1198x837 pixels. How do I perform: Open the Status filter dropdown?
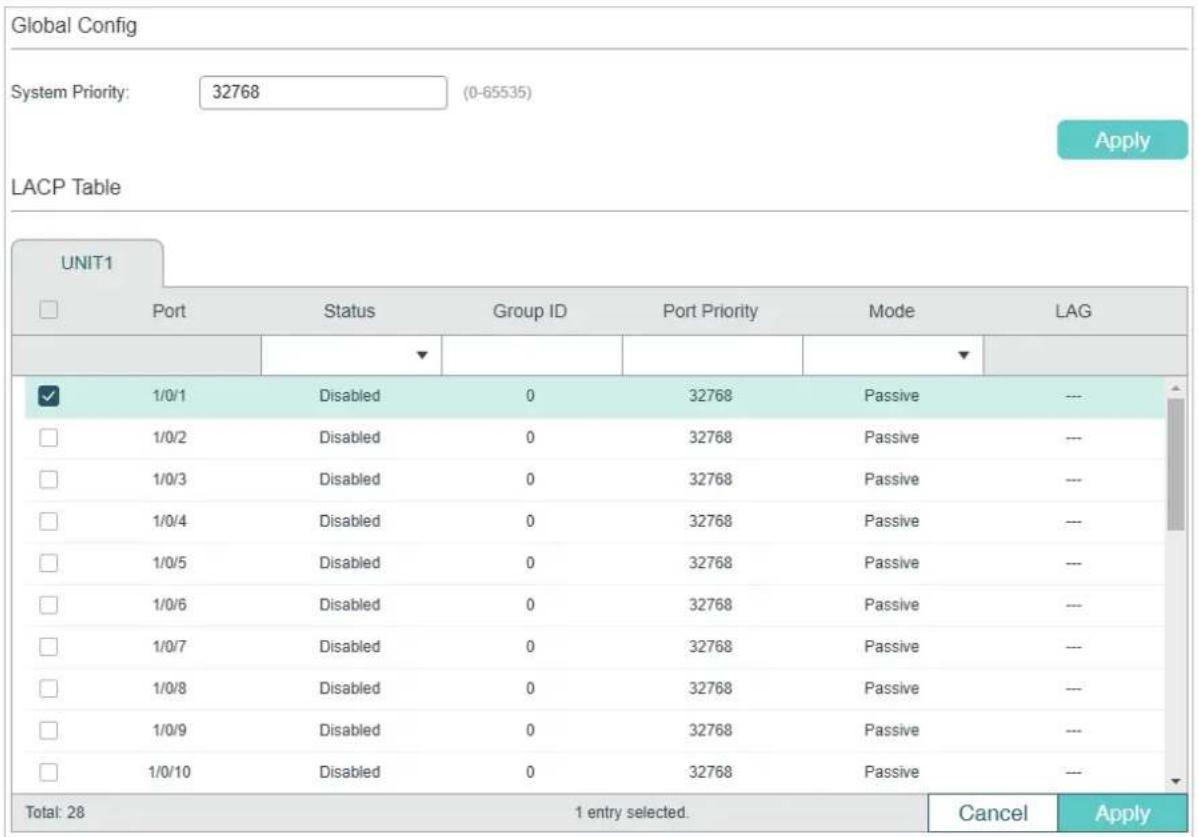click(x=351, y=355)
